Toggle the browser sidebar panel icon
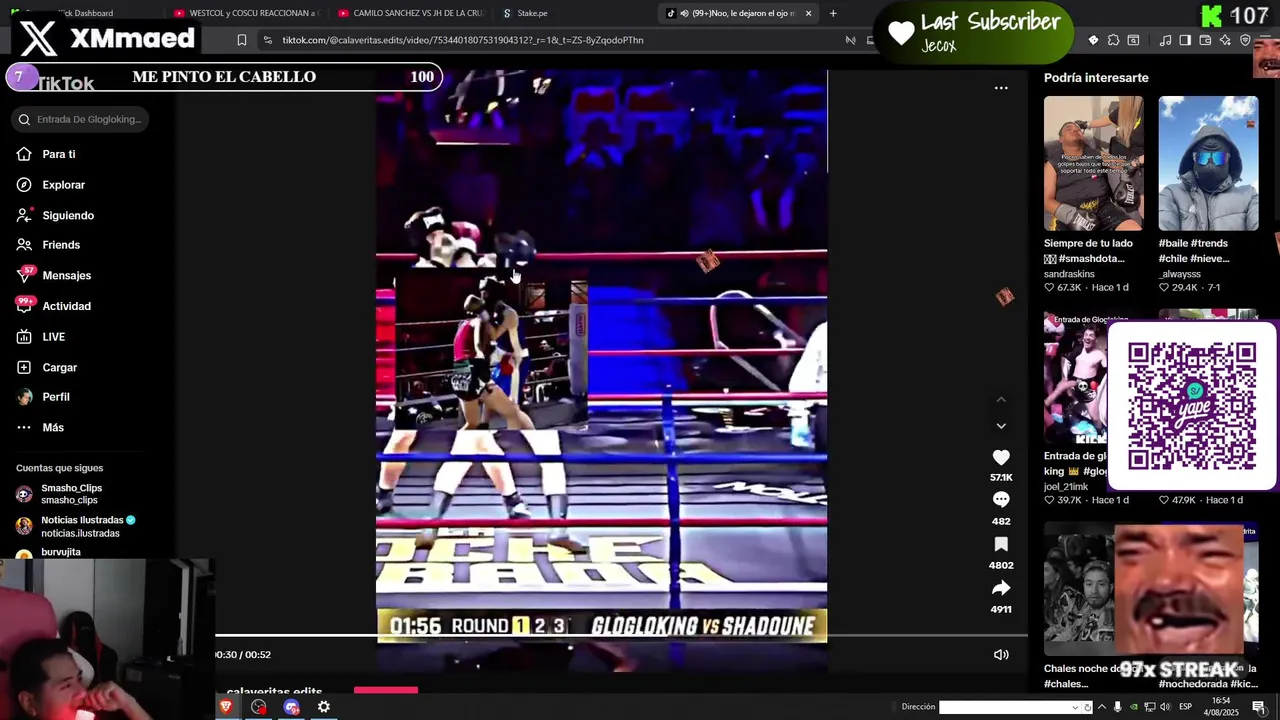Image resolution: width=1280 pixels, height=720 pixels. pos(1185,40)
